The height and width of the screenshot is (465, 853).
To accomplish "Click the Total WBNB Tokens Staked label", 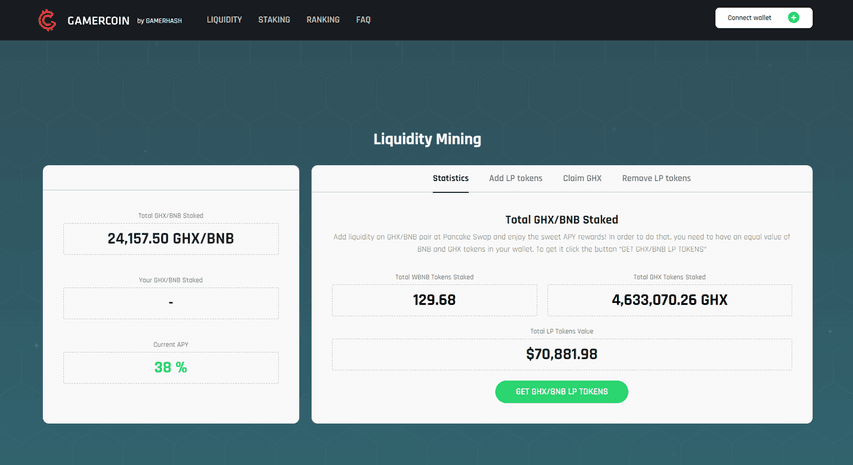I will [x=434, y=277].
